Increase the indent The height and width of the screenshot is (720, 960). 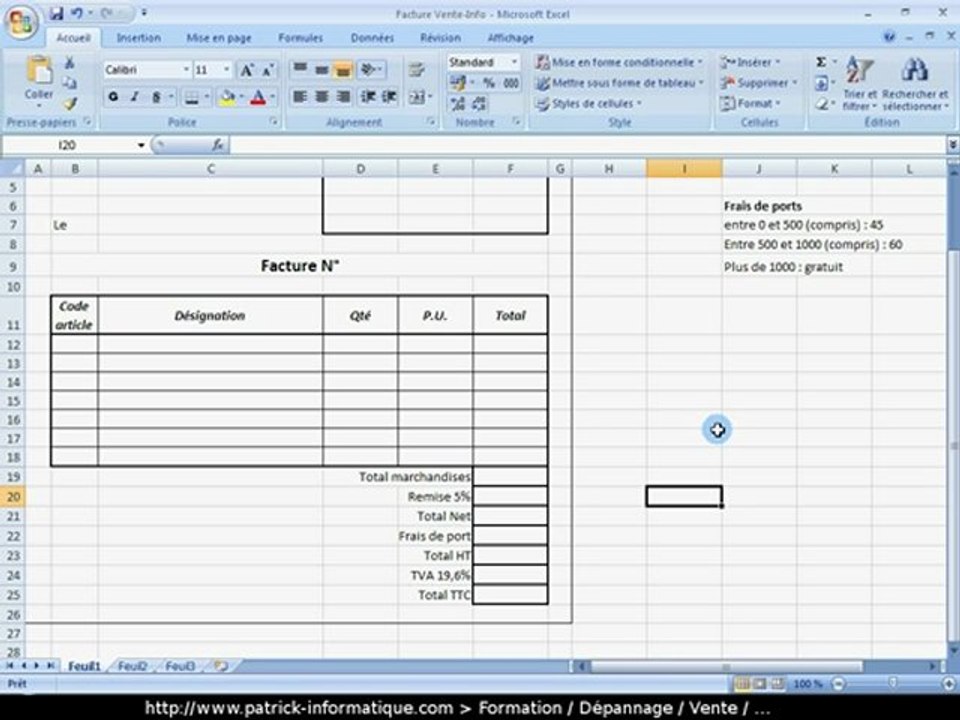pyautogui.click(x=389, y=97)
